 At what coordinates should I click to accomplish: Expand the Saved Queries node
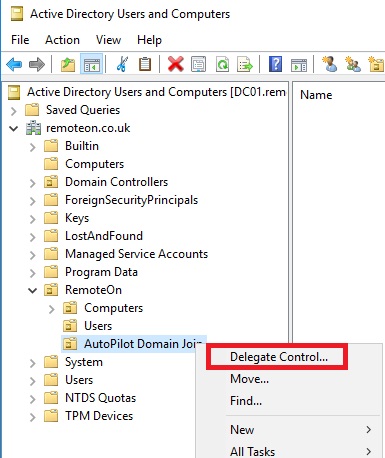pyautogui.click(x=14, y=110)
